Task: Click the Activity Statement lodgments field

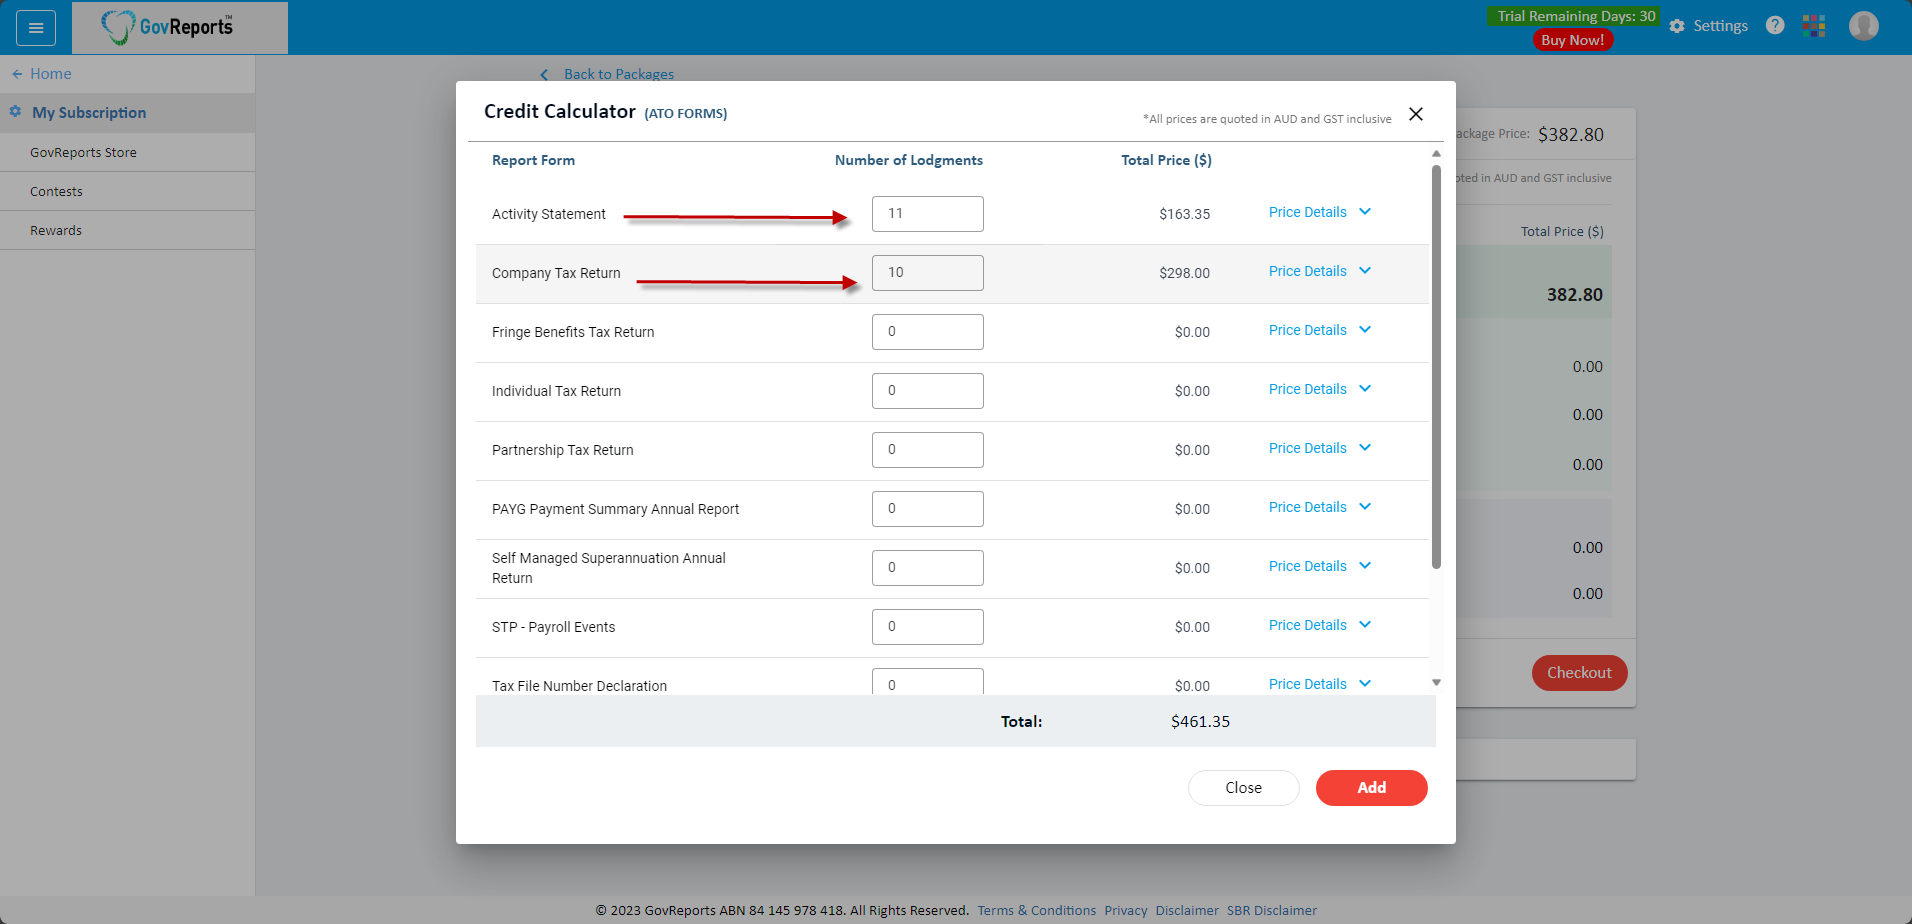Action: tap(927, 214)
